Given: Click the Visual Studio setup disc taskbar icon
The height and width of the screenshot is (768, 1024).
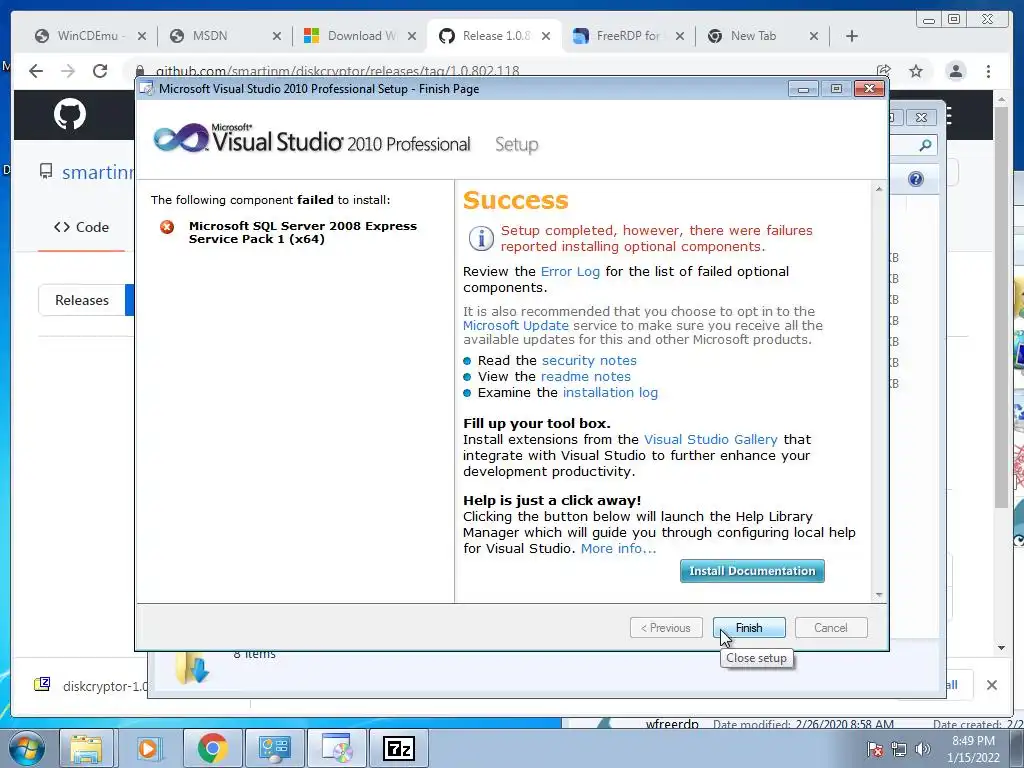Looking at the screenshot, I should [336, 748].
